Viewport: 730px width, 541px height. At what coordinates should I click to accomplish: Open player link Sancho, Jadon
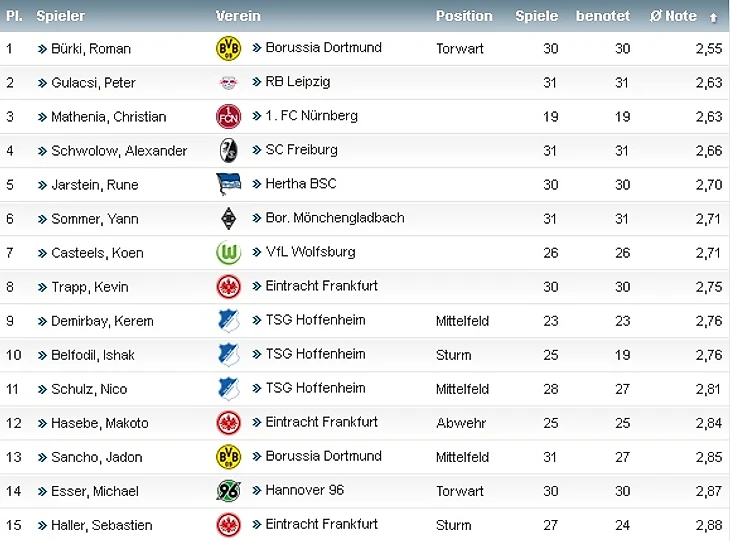coord(96,457)
